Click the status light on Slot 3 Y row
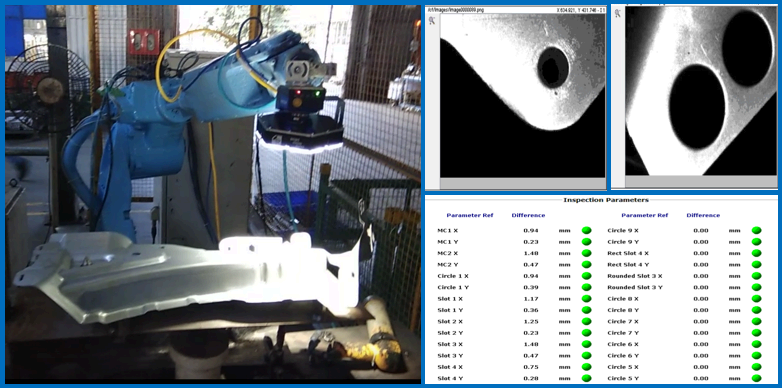 click(x=586, y=356)
